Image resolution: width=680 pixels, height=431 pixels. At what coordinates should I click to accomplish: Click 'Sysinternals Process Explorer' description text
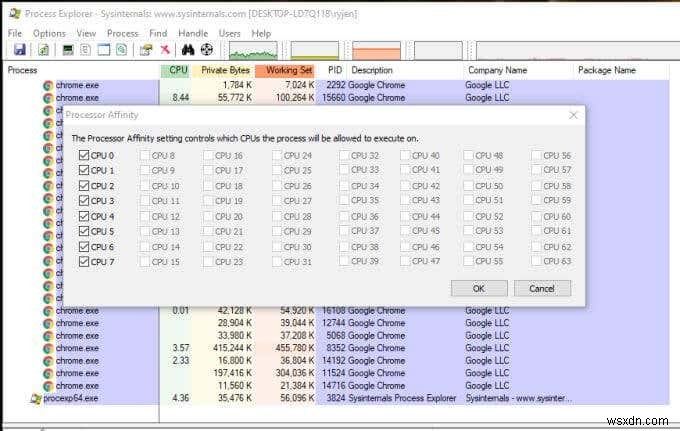click(x=402, y=398)
